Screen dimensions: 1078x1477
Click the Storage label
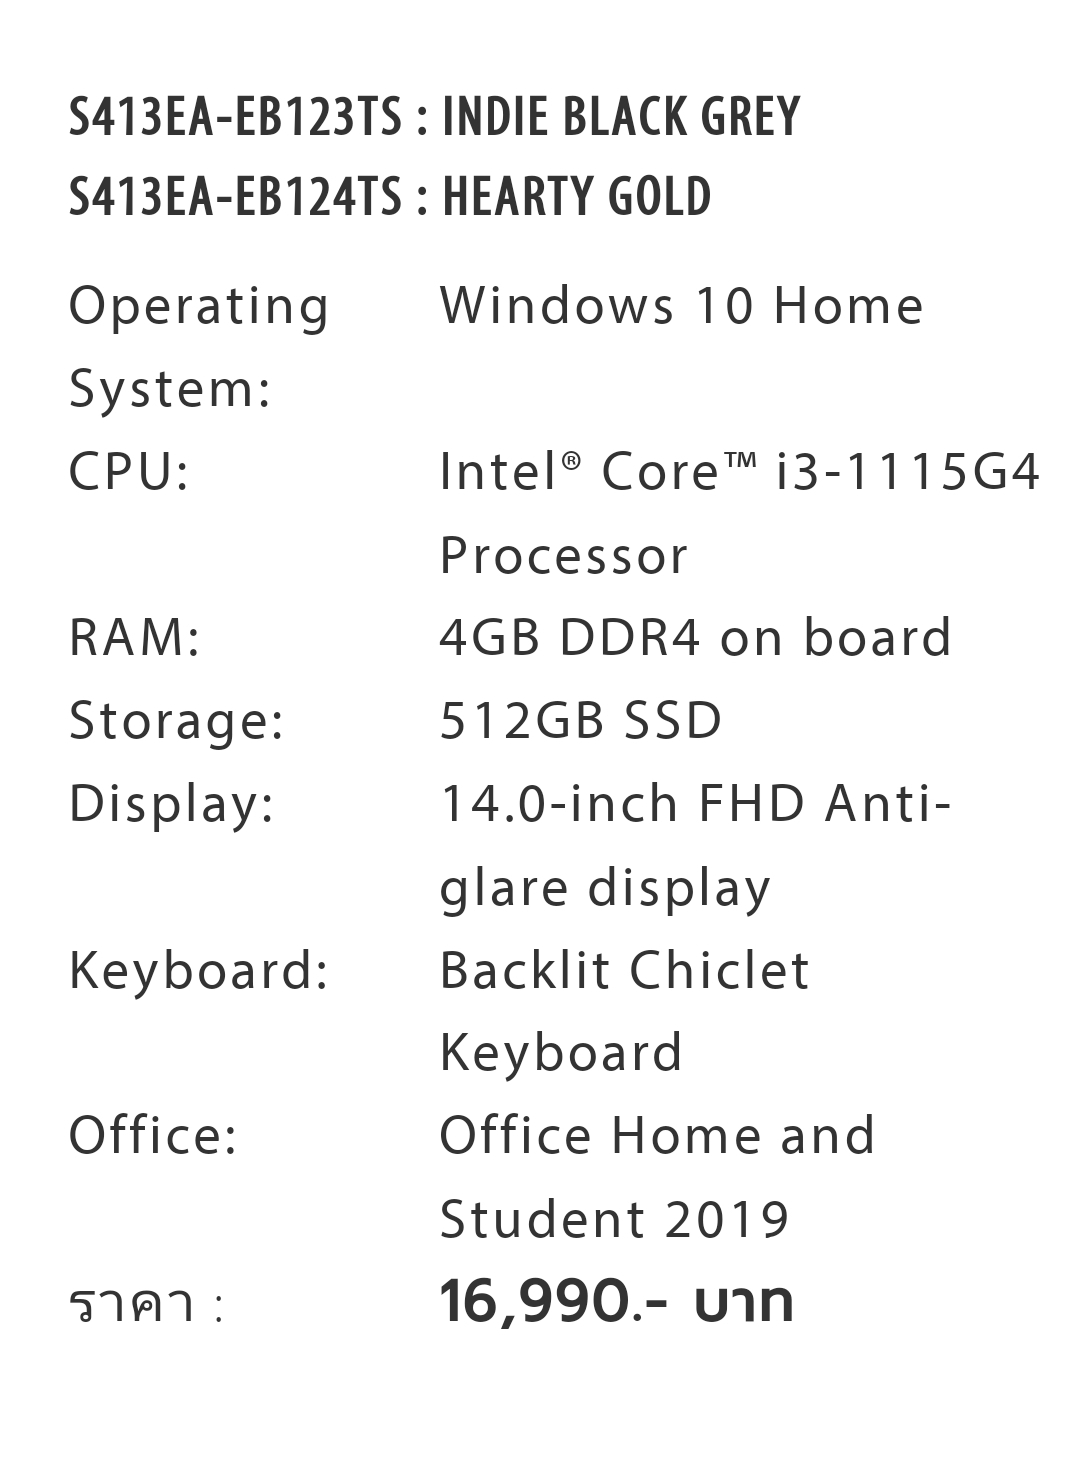pyautogui.click(x=177, y=721)
